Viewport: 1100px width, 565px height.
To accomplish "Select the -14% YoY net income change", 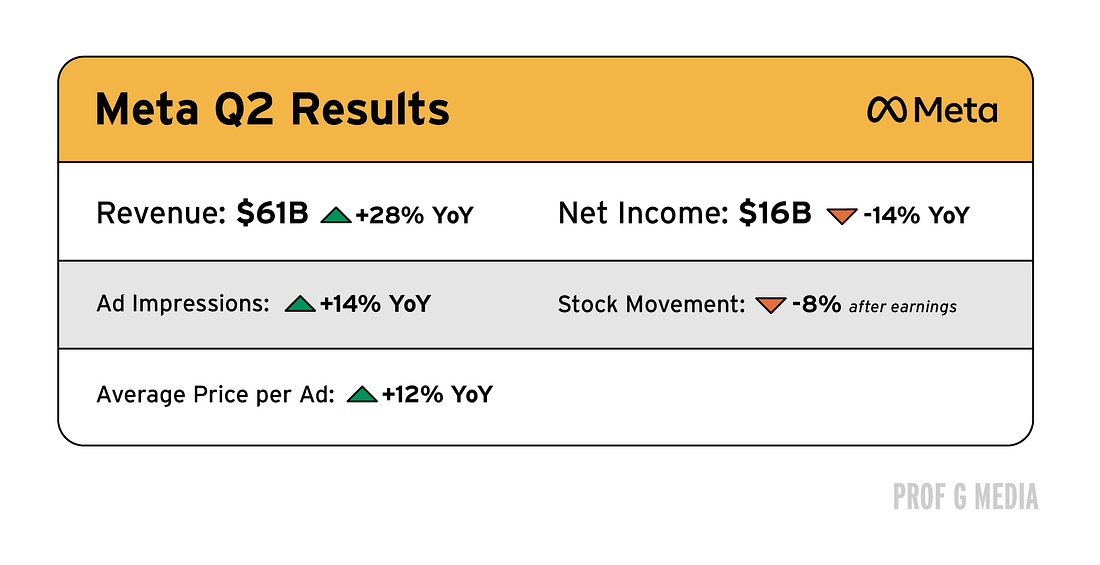I will [x=916, y=215].
